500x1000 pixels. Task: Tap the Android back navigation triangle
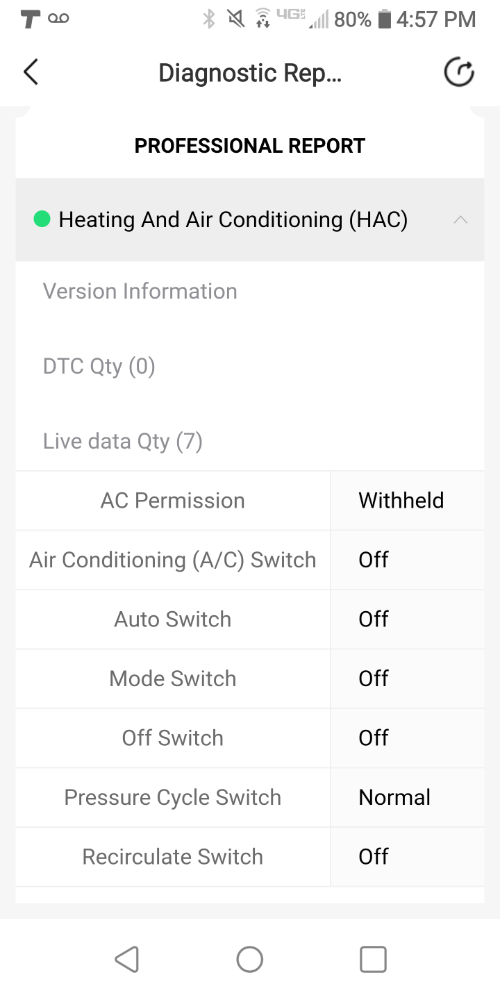[x=126, y=959]
